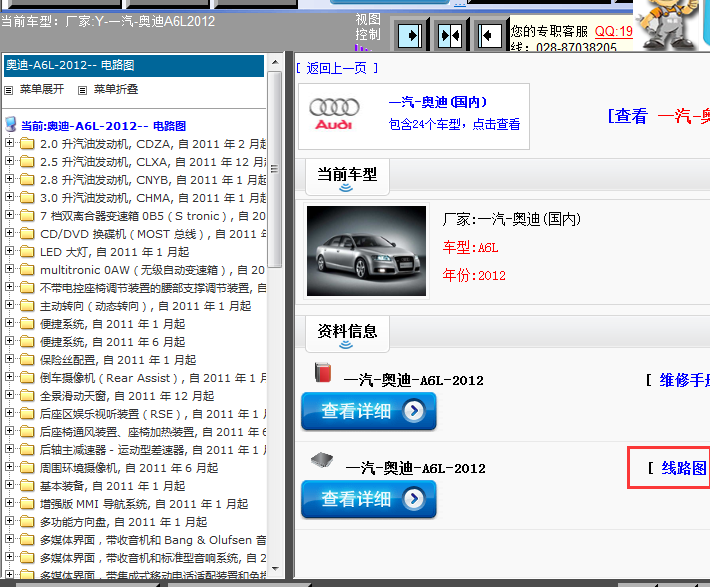Open 后座椅通风装置、座椅加热装置 entry
This screenshot has width=710, height=587.
[x=153, y=432]
